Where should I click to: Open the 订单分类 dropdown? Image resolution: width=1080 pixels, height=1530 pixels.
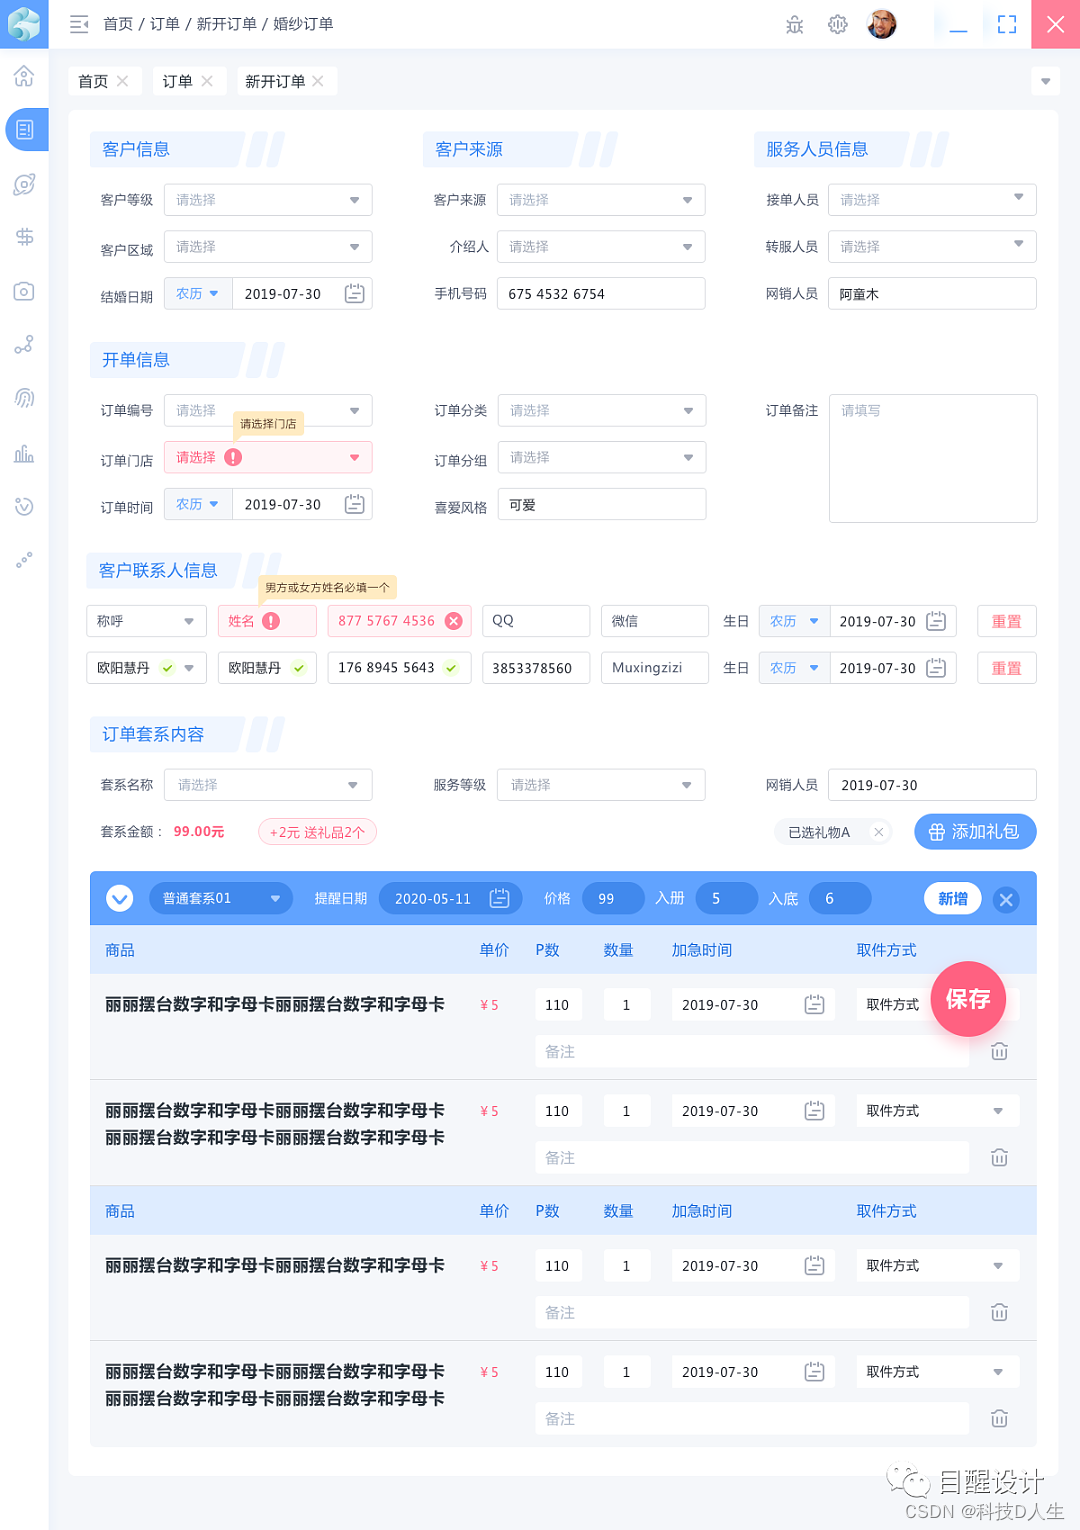pyautogui.click(x=602, y=410)
